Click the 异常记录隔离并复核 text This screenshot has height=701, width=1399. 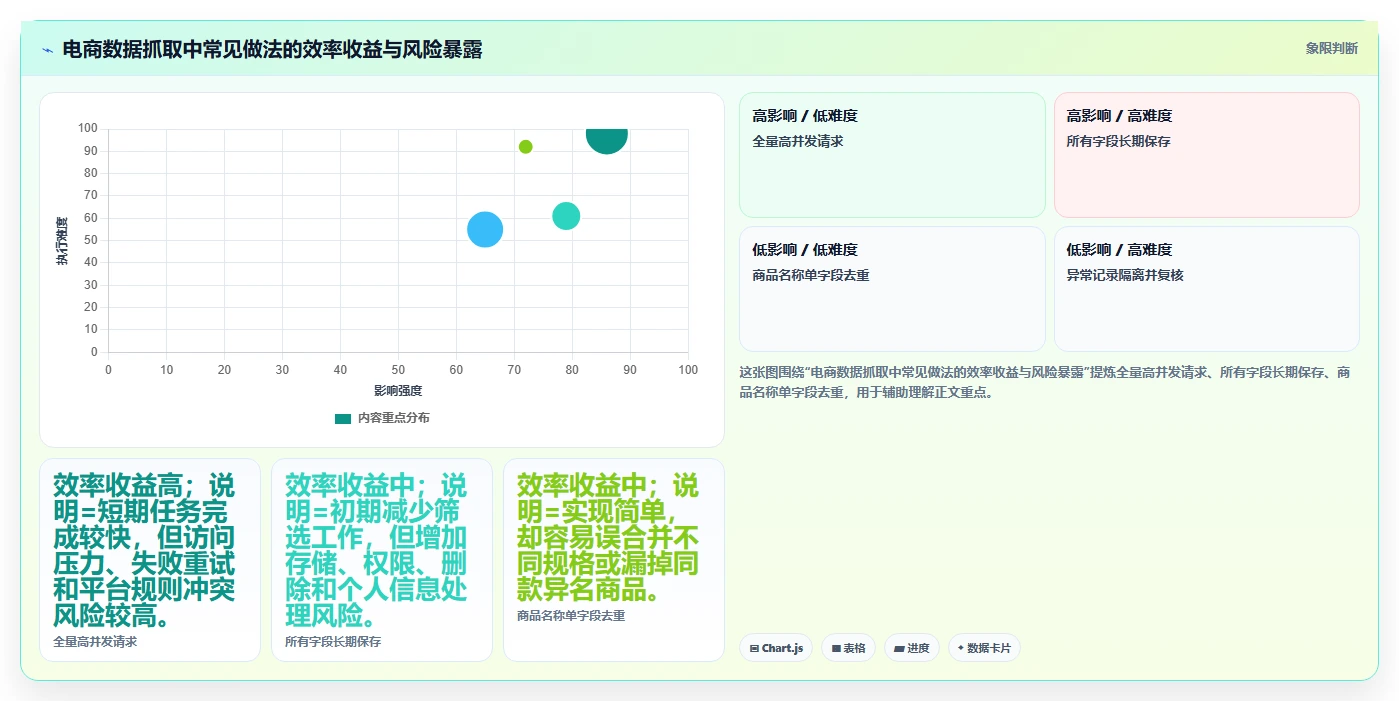(1125, 275)
